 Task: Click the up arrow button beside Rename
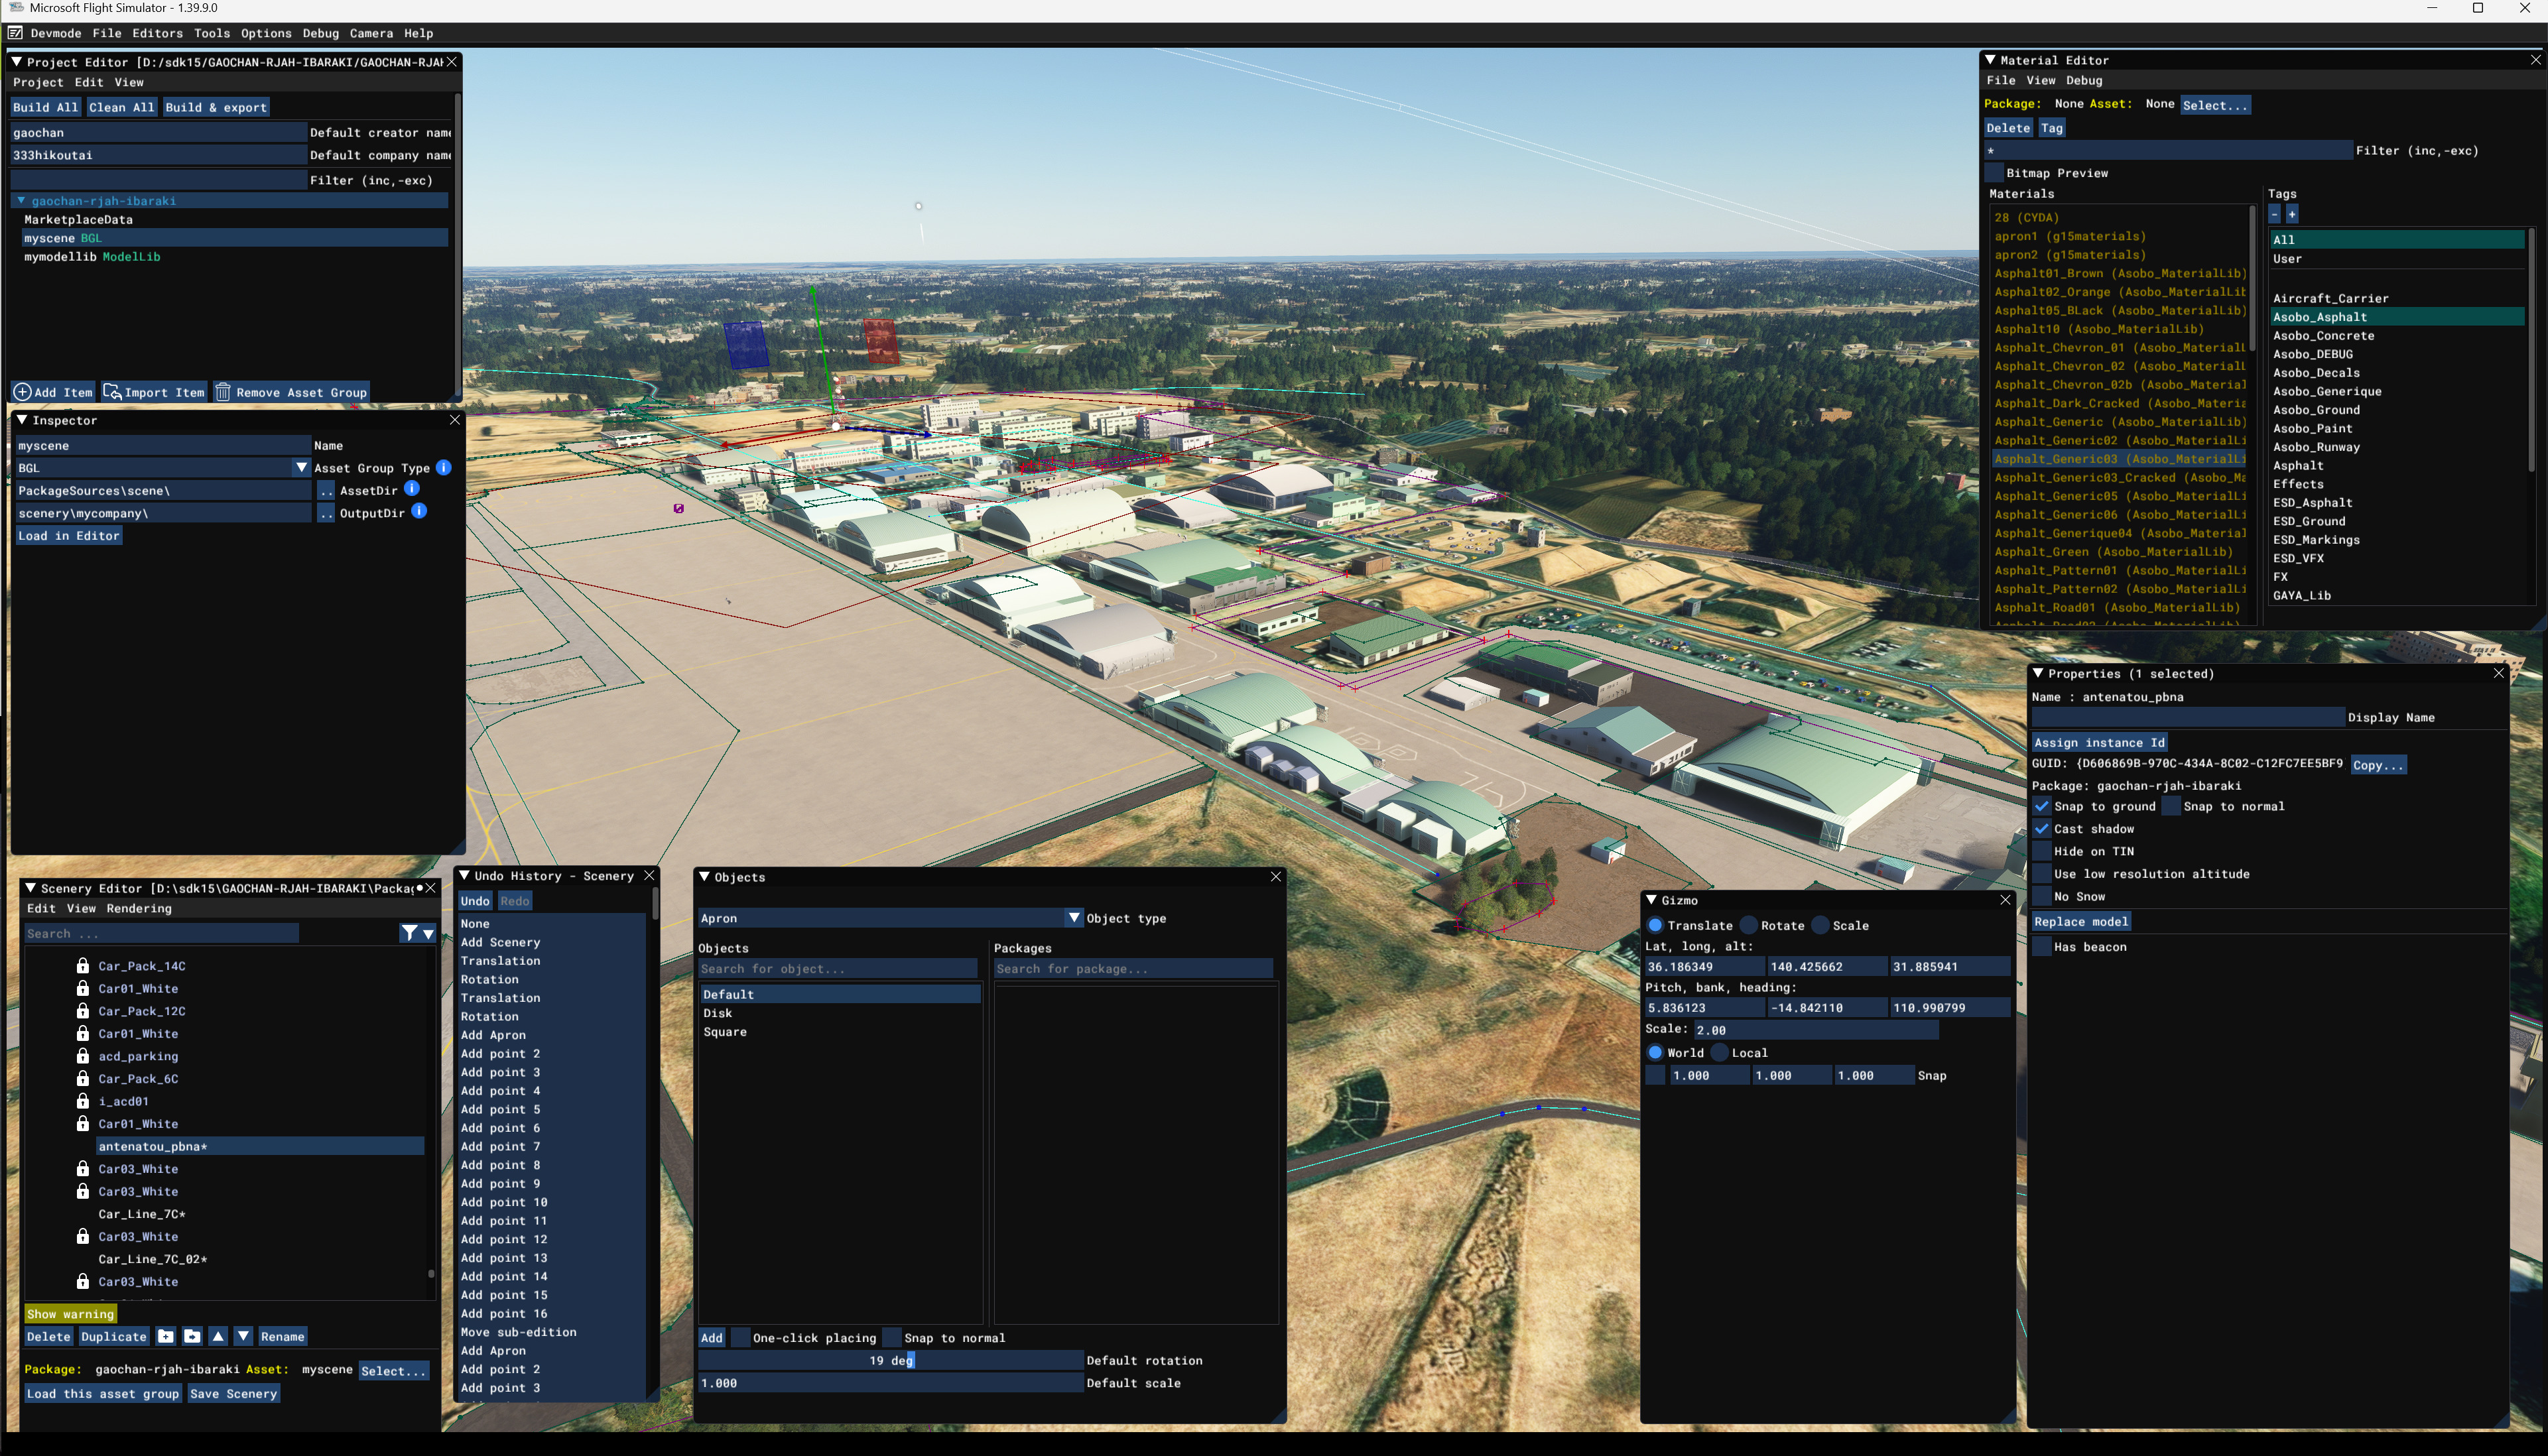click(218, 1336)
